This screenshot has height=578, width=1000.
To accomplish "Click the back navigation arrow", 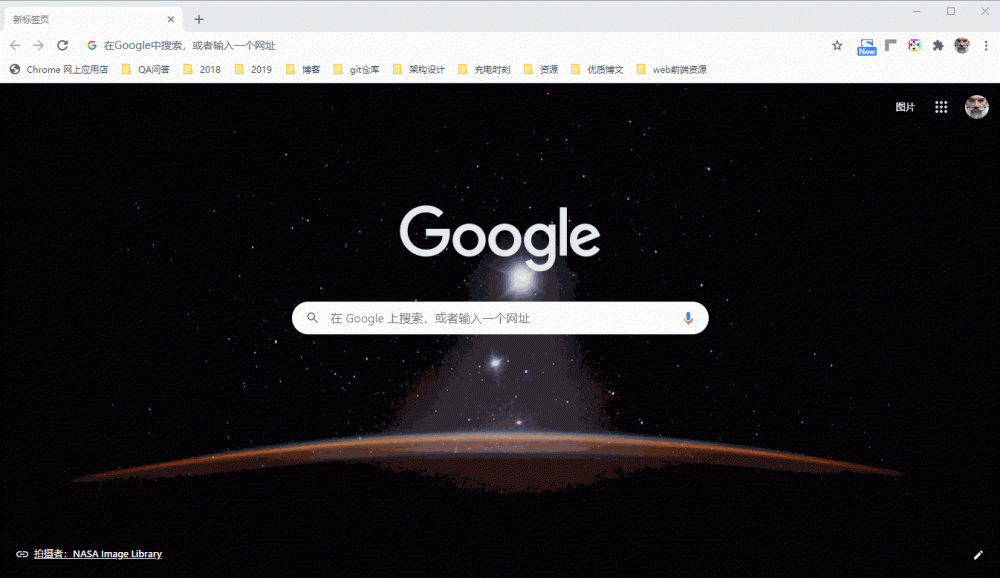I will (14, 45).
